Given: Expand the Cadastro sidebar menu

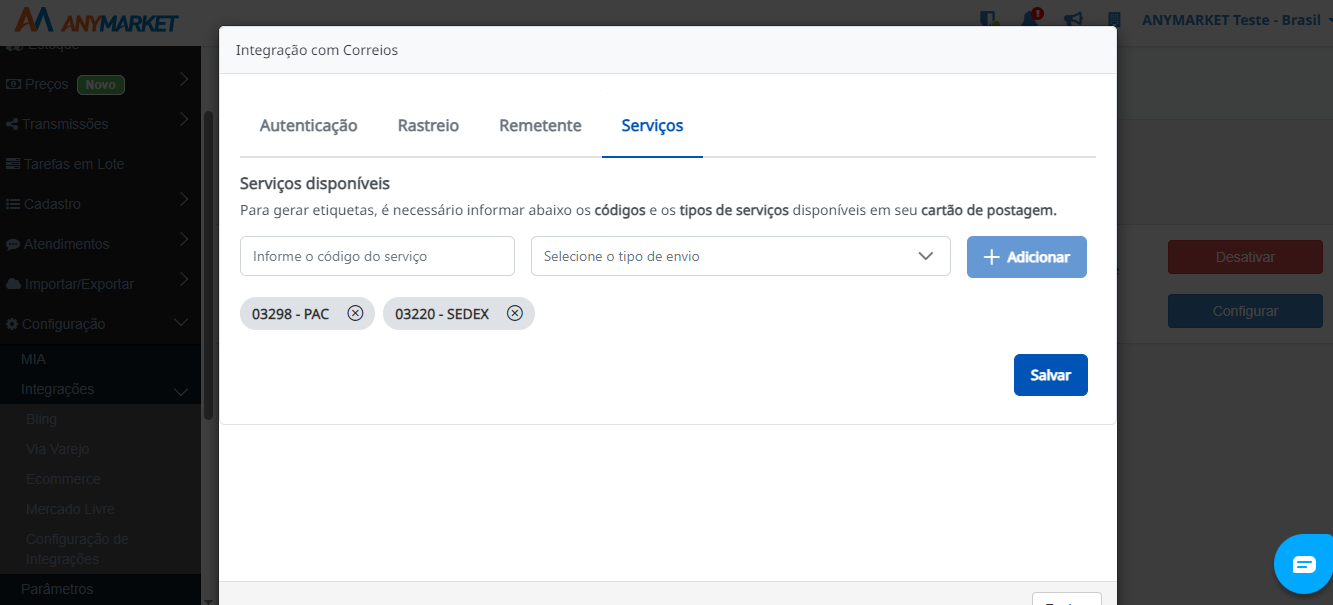Looking at the screenshot, I should 100,204.
